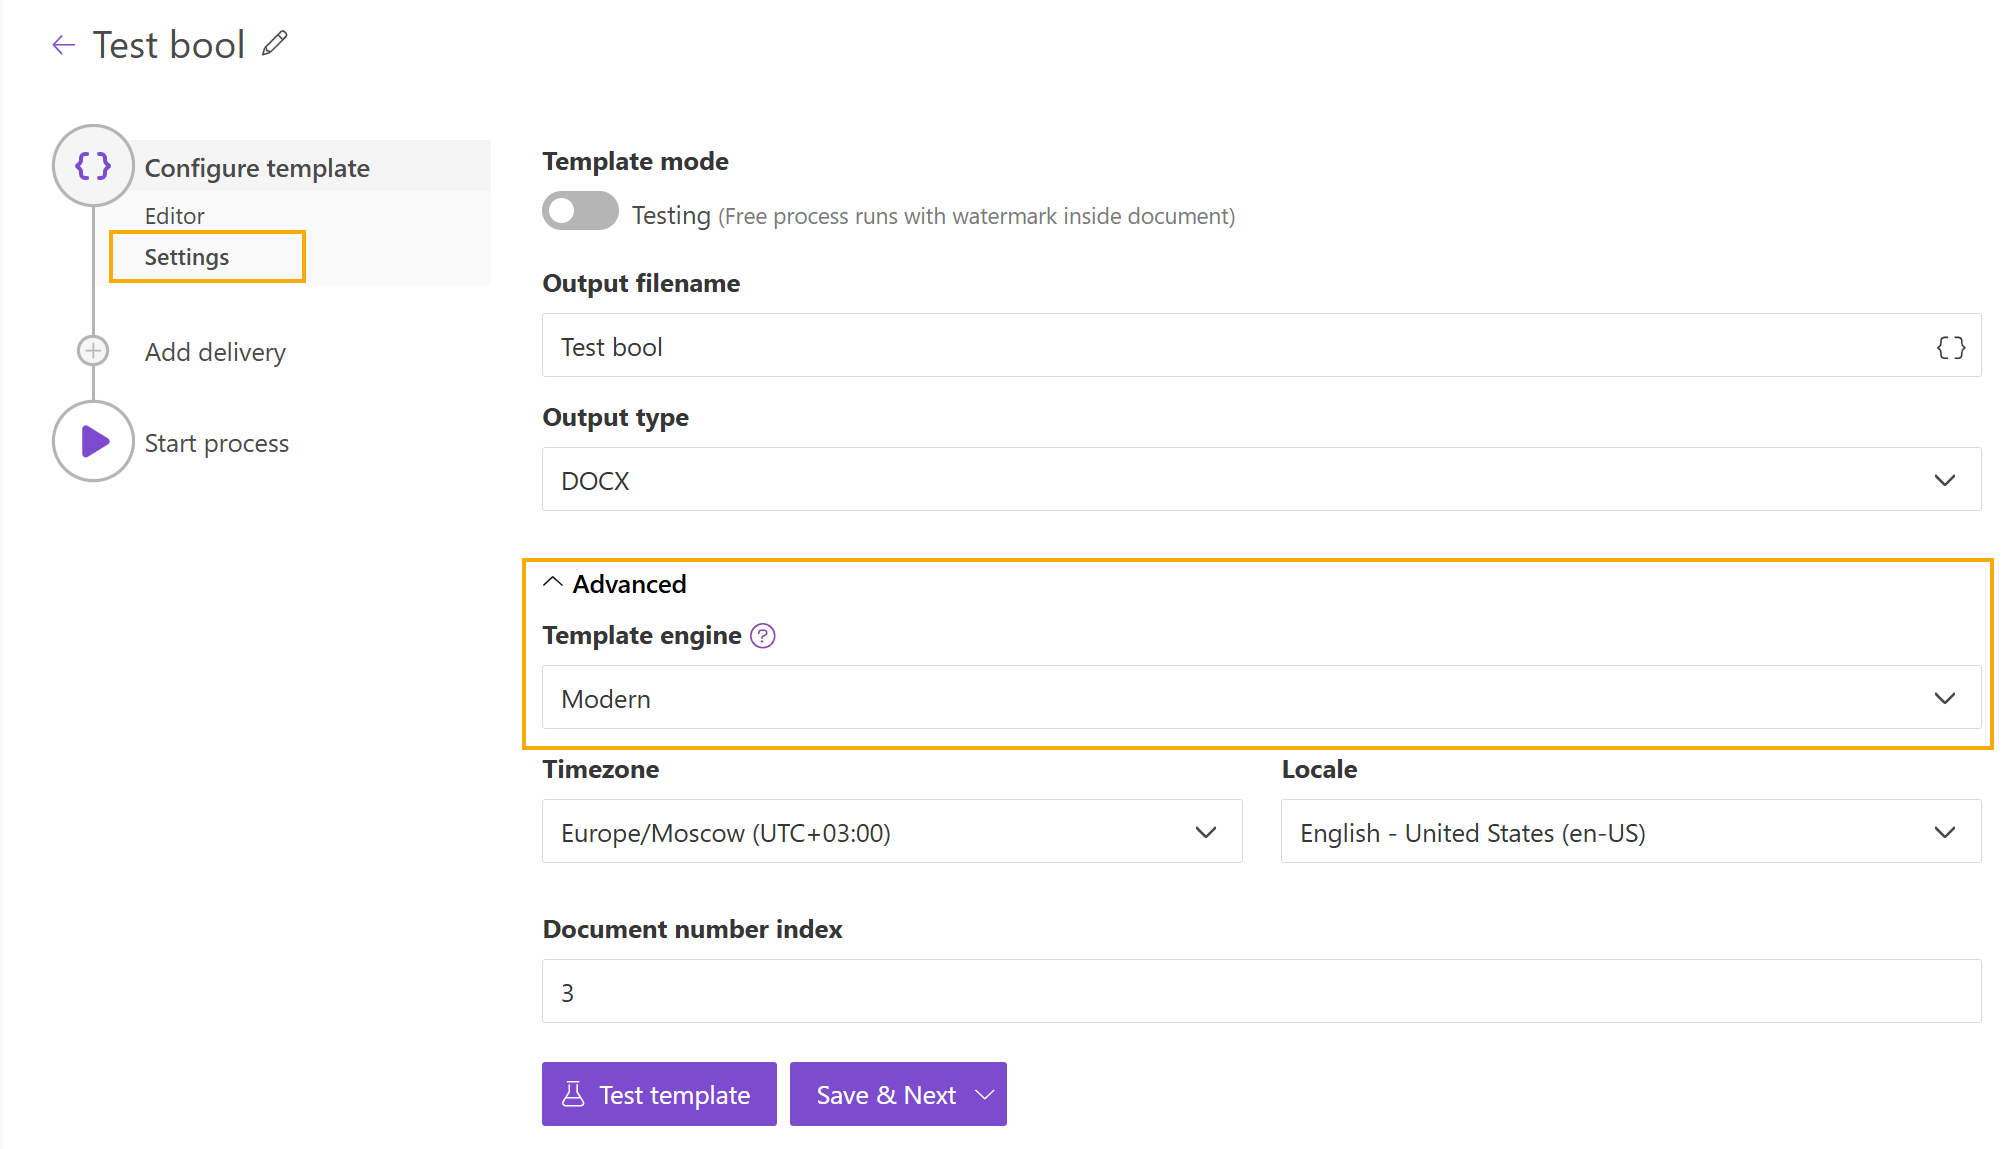
Task: Click the Save & Next button
Action: (885, 1095)
